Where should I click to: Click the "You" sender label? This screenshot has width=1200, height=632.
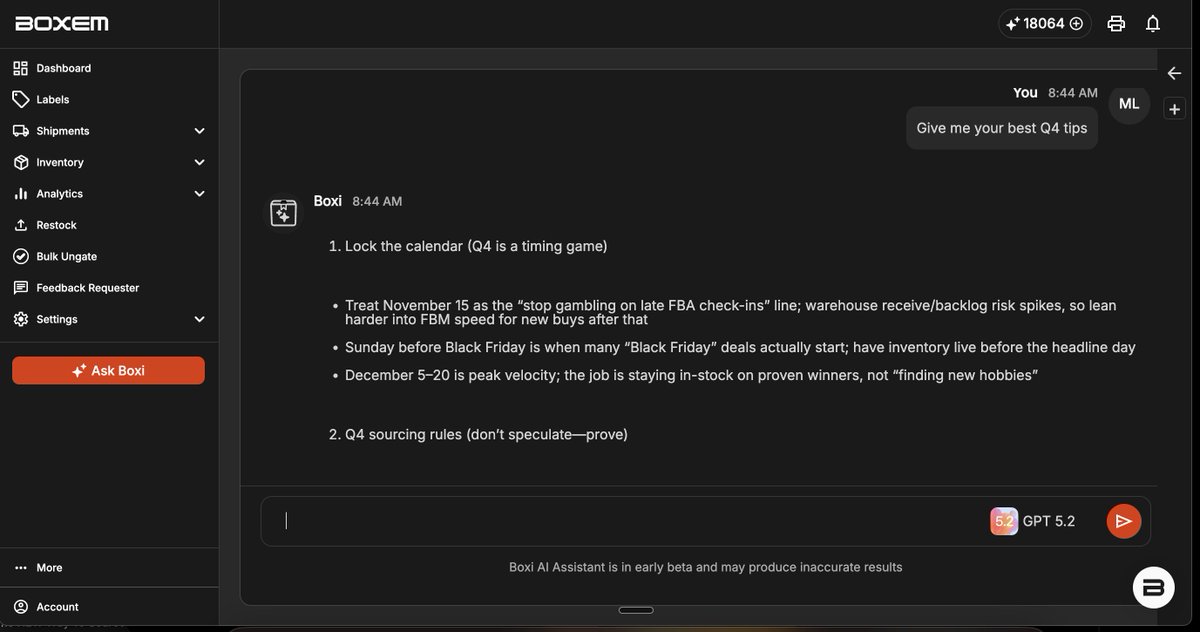[x=1025, y=92]
